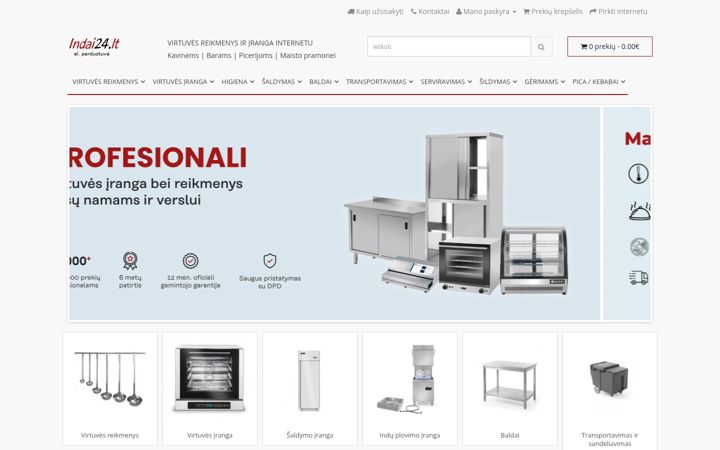Image resolution: width=720 pixels, height=450 pixels.
Task: Open the 'Gėrimams' menu
Action: [545, 82]
